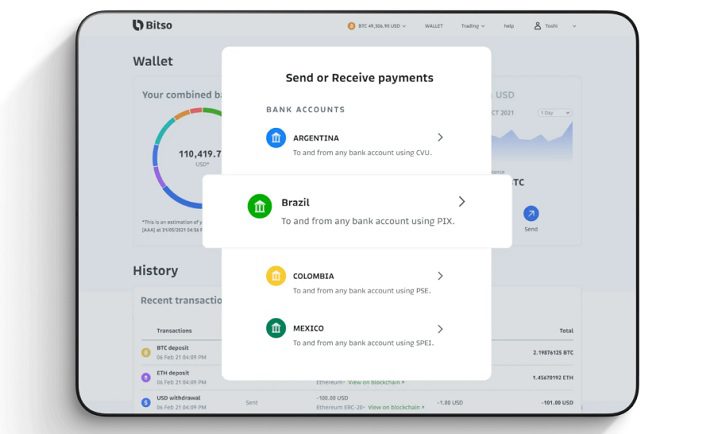Open the user profile dropdown

(555, 26)
